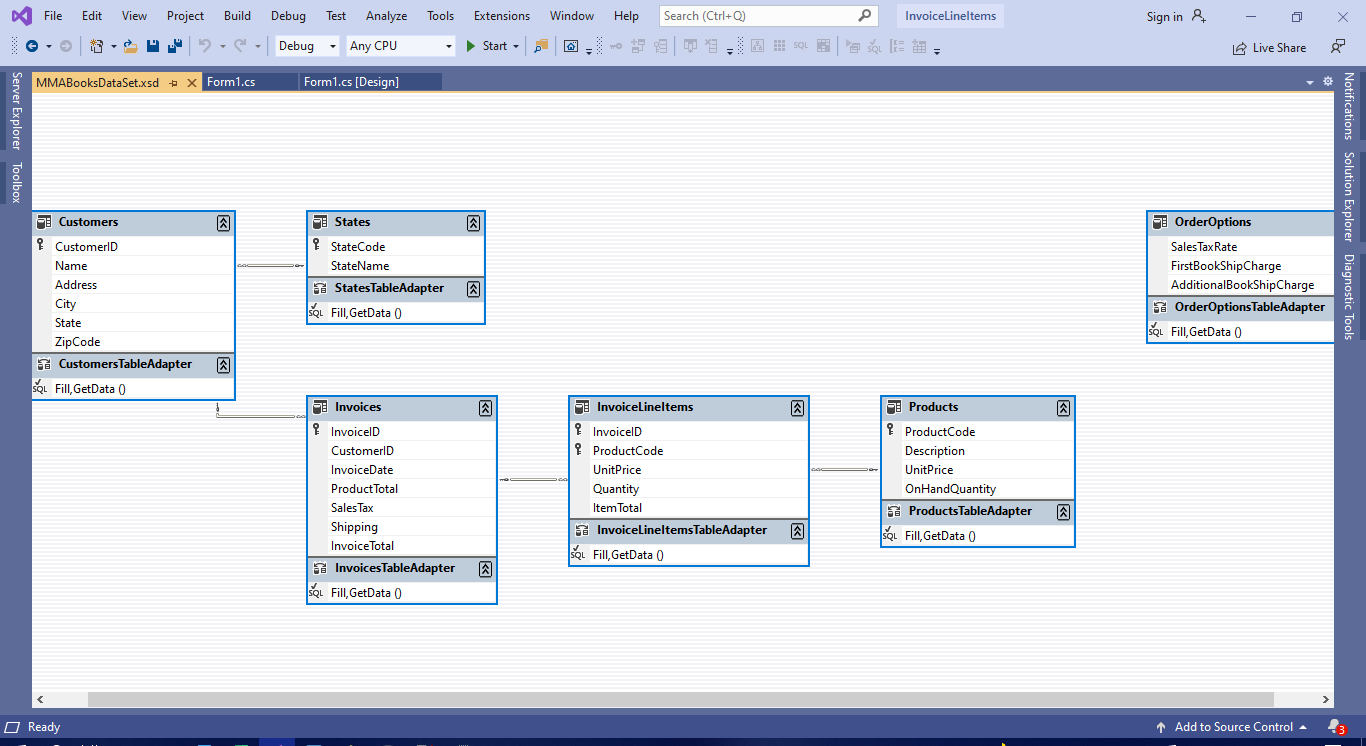
Task: Click the Visual Studio logo icon
Action: (x=21, y=16)
